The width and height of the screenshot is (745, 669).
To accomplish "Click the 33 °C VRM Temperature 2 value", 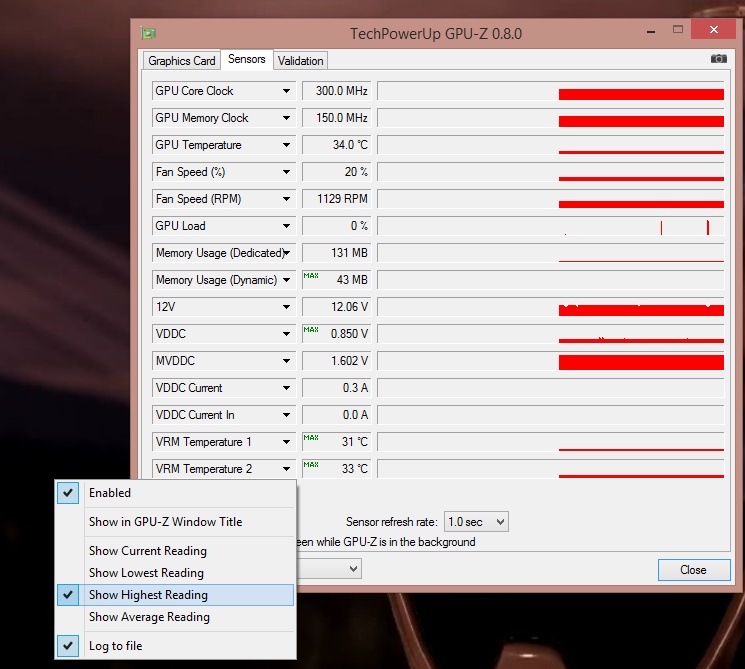I will tap(336, 469).
